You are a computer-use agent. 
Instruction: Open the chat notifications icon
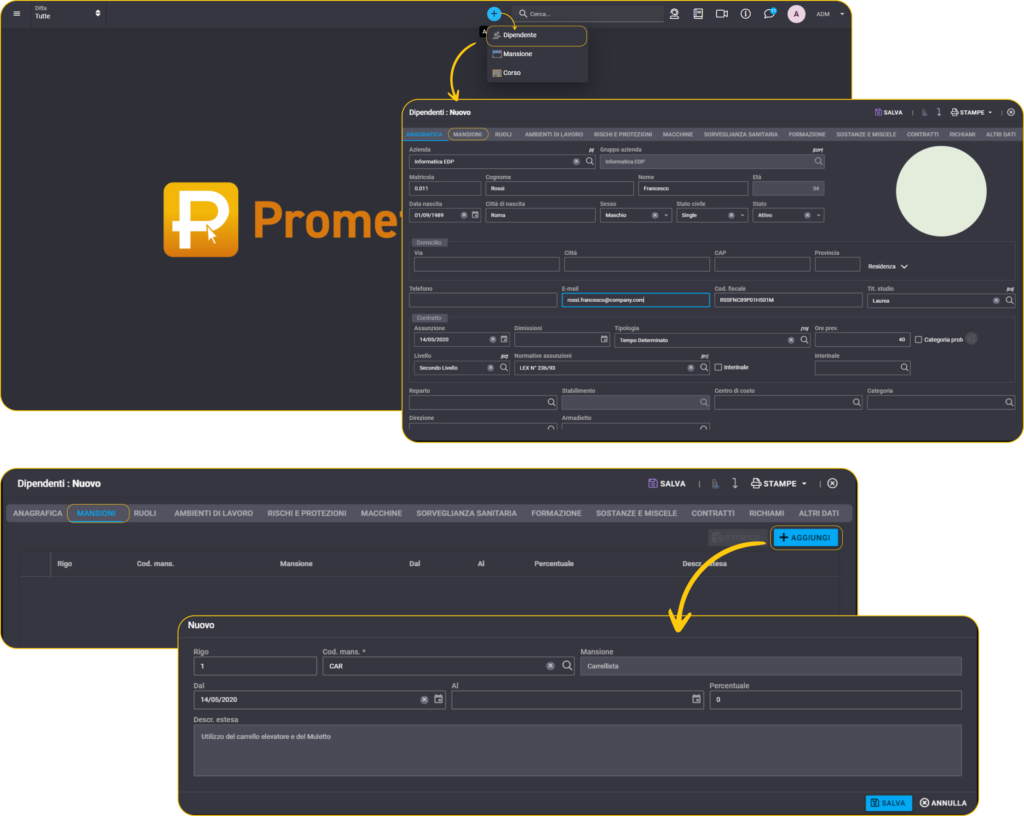point(769,14)
